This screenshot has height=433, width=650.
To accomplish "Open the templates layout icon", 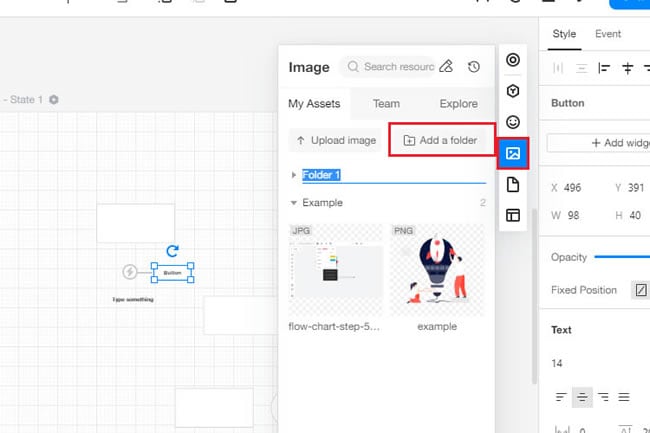I will 513,215.
